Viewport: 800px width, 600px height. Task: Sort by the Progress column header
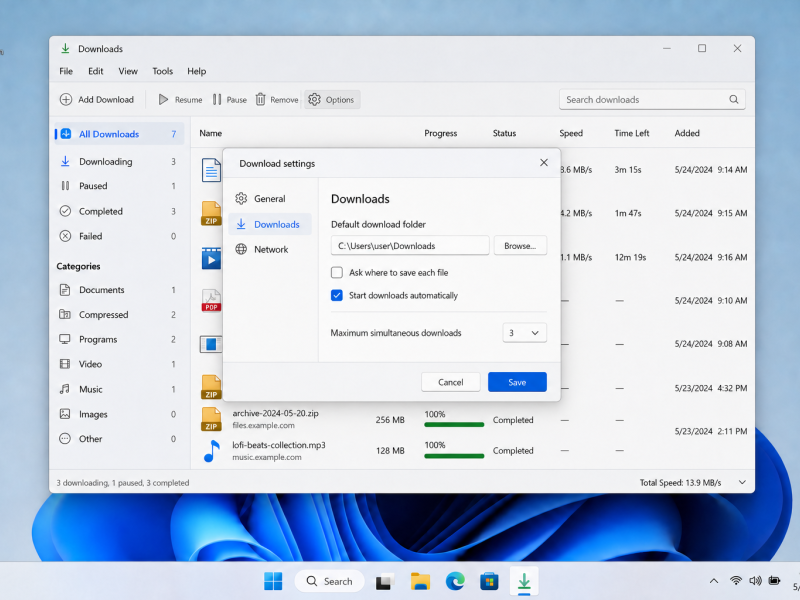click(x=441, y=133)
